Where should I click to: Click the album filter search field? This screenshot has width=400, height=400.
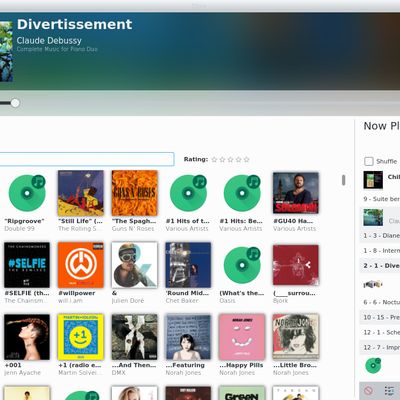click(87, 159)
